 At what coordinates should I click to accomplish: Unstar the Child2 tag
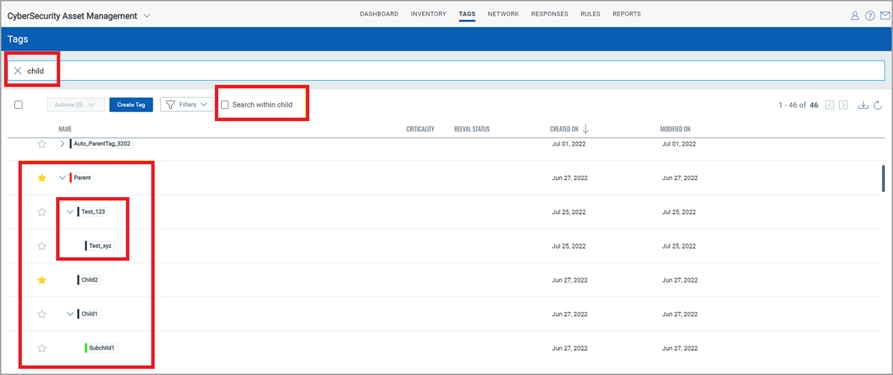click(42, 280)
